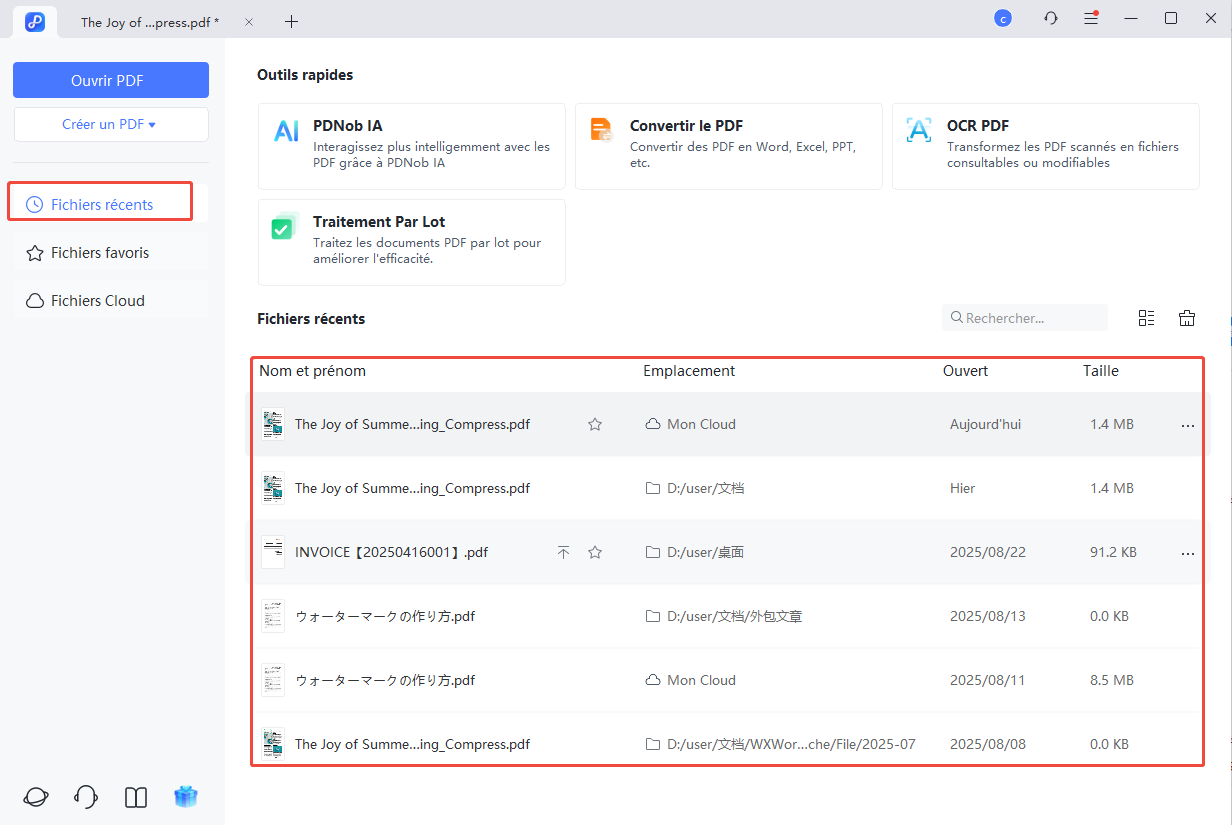Open the Convertir le PDF tool

pyautogui.click(x=728, y=146)
